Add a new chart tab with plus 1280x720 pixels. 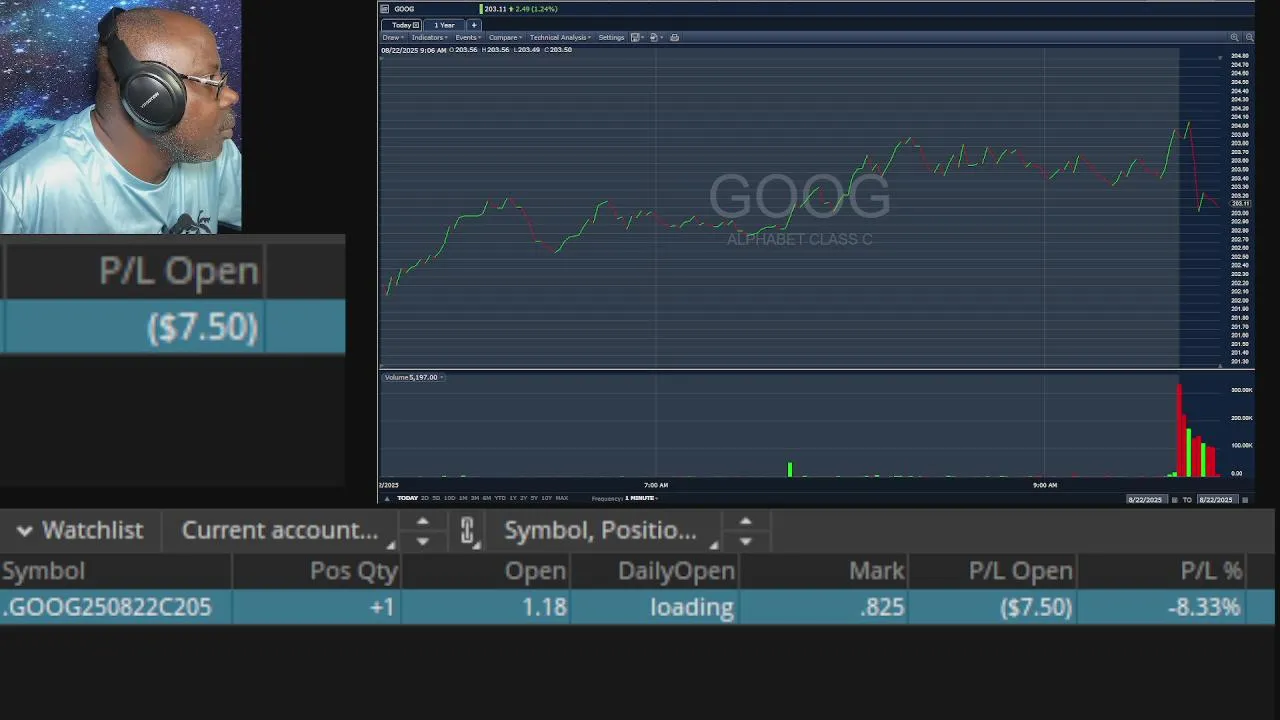[x=474, y=25]
